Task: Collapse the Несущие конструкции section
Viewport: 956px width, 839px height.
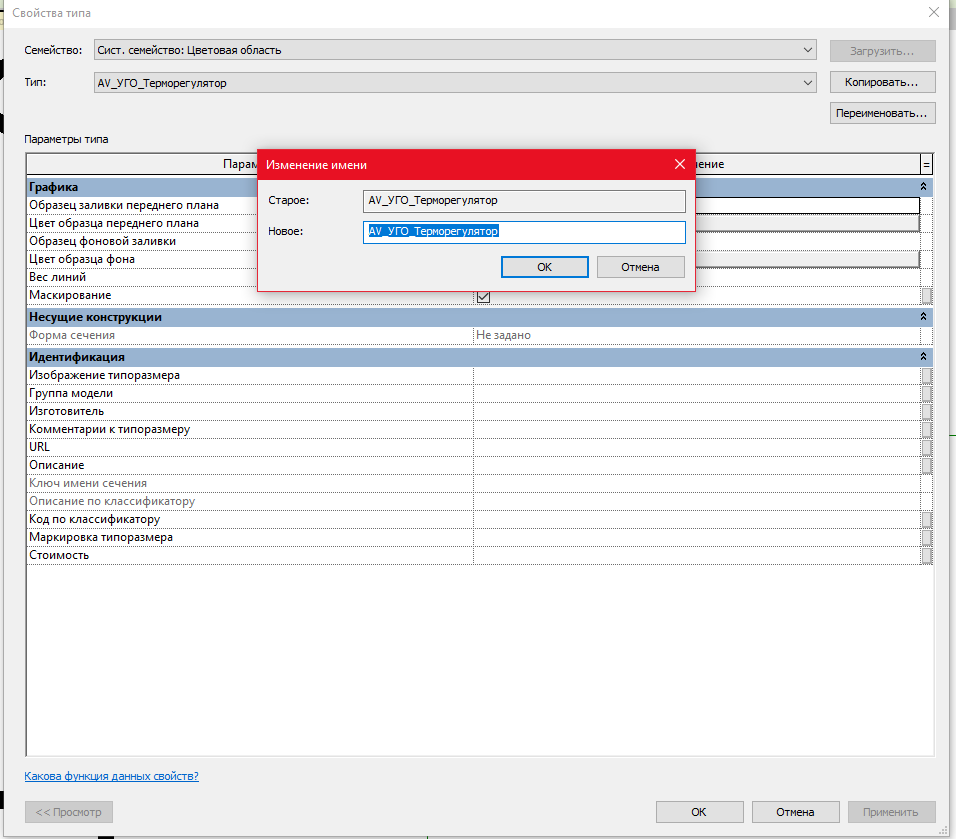Action: point(924,316)
